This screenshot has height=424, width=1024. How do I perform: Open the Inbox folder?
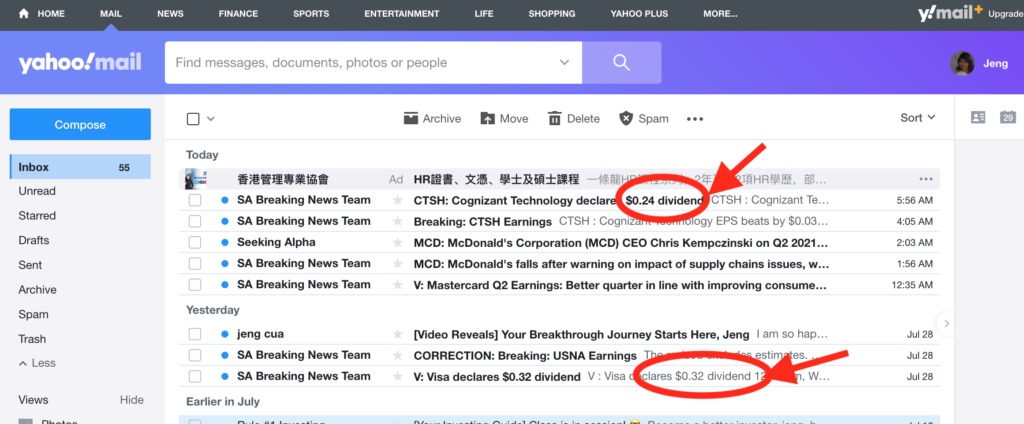pyautogui.click(x=80, y=167)
